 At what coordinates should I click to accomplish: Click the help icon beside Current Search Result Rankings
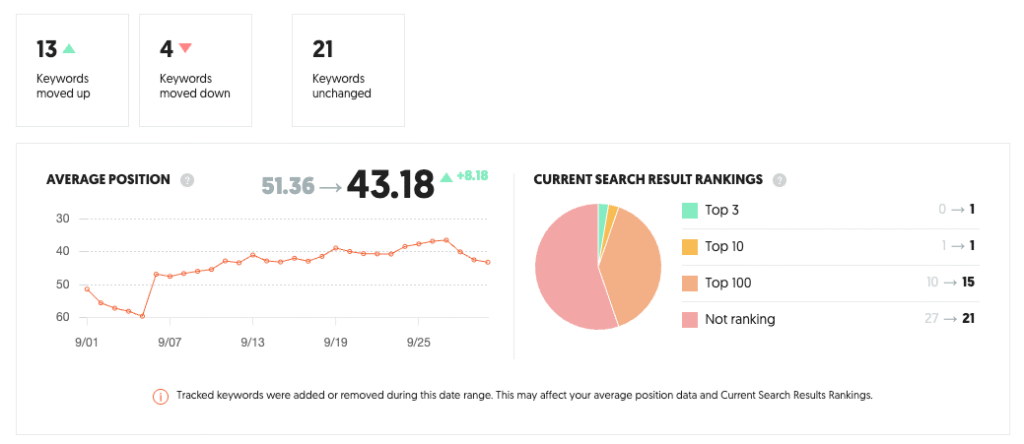tap(779, 180)
